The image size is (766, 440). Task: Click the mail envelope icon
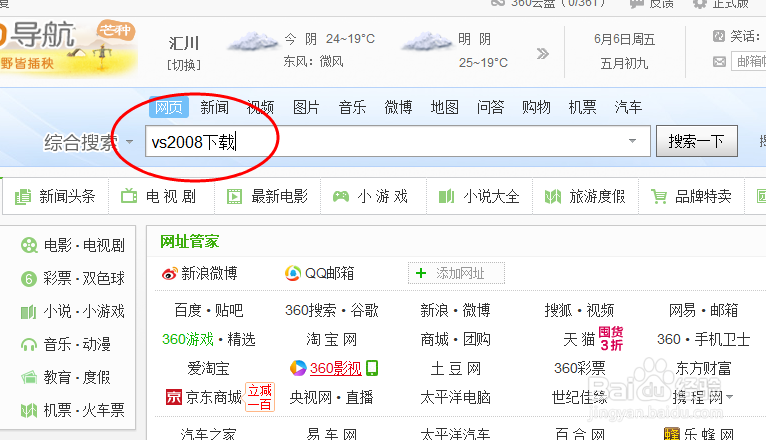pos(719,62)
